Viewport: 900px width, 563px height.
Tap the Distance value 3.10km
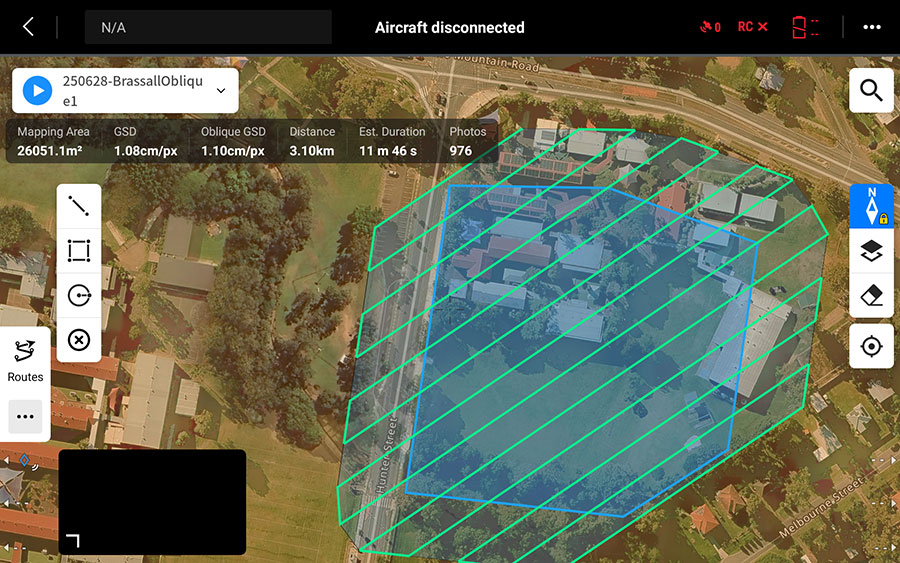click(312, 151)
